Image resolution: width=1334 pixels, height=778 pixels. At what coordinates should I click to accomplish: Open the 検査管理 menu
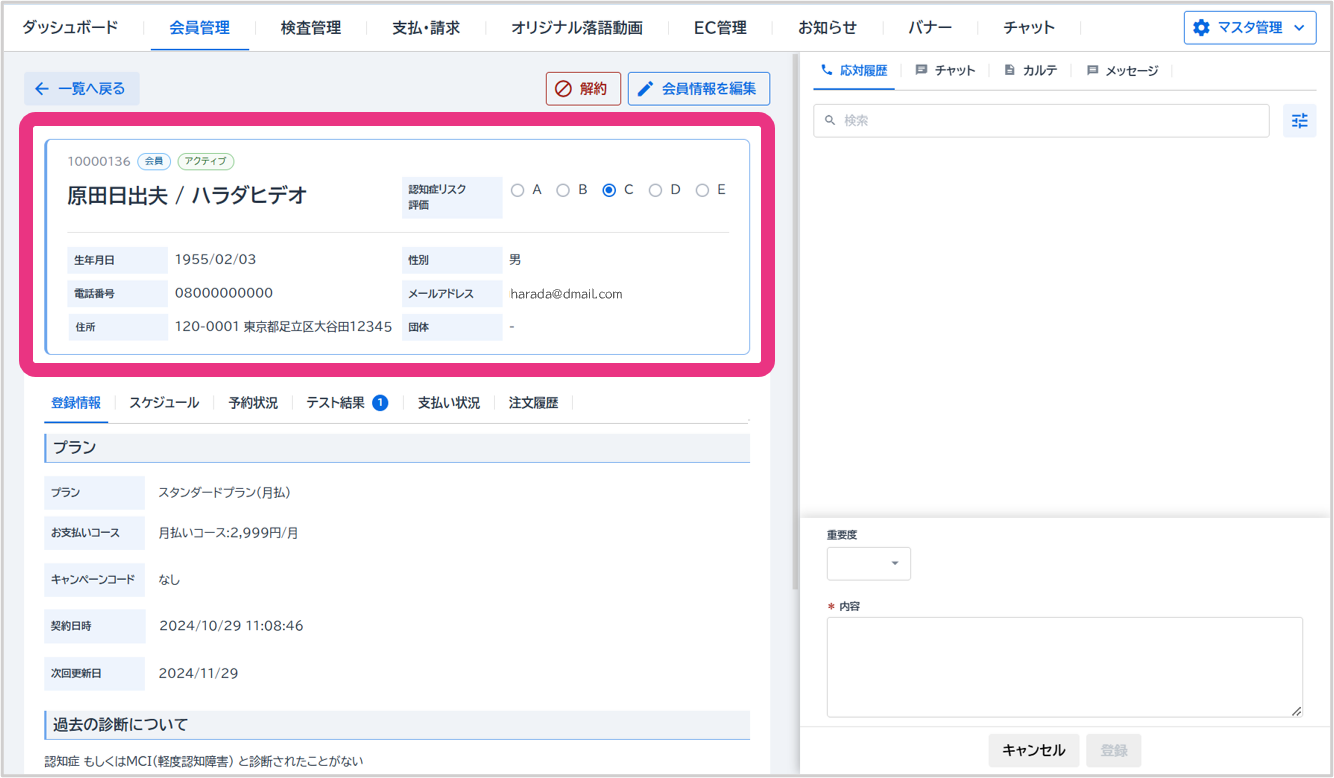(310, 28)
